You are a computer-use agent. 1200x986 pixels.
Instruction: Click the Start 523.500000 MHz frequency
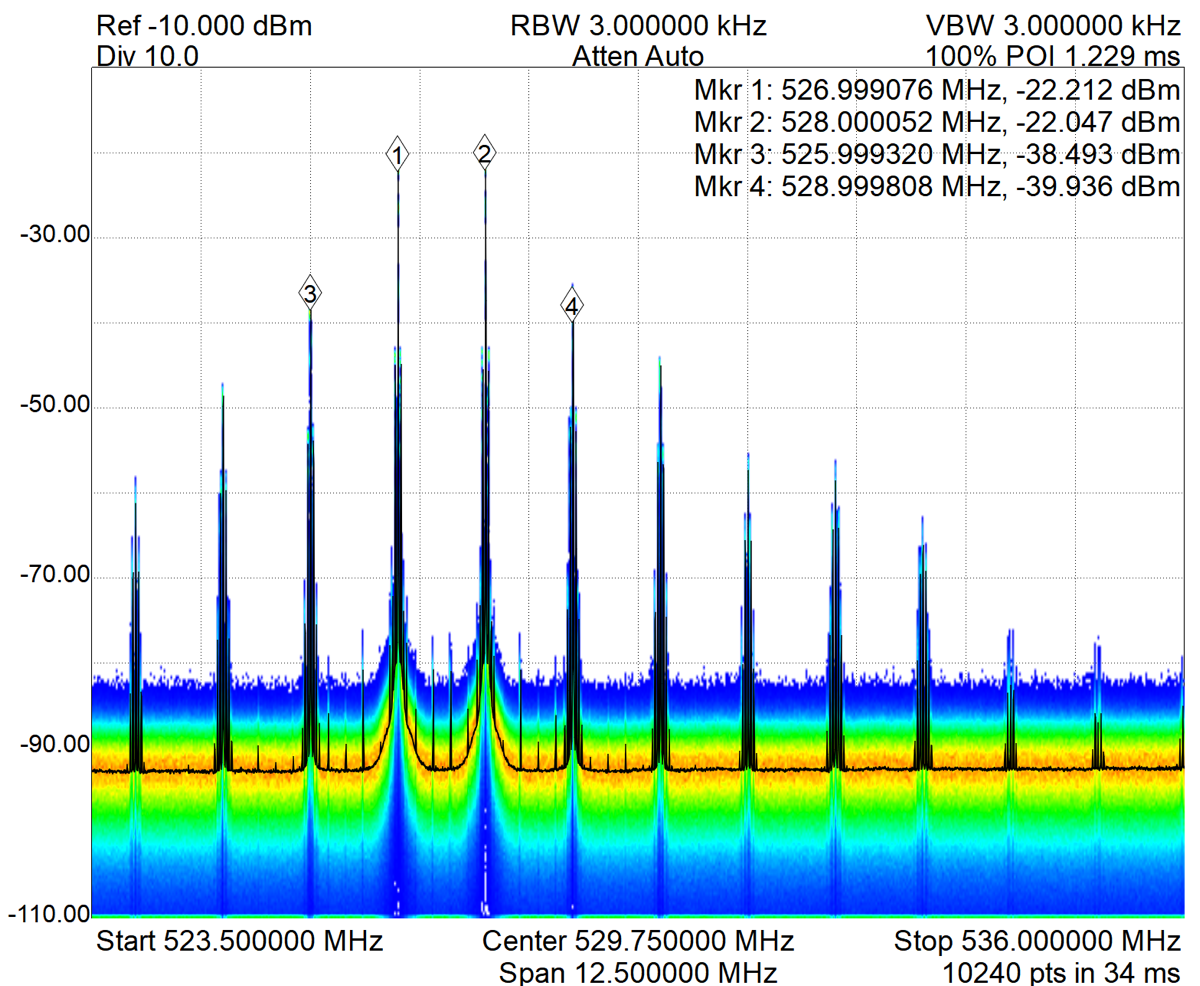click(x=240, y=941)
